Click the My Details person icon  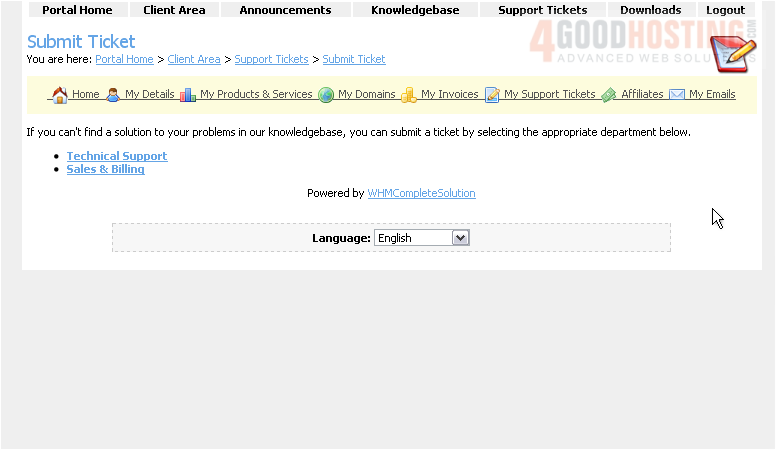113,95
